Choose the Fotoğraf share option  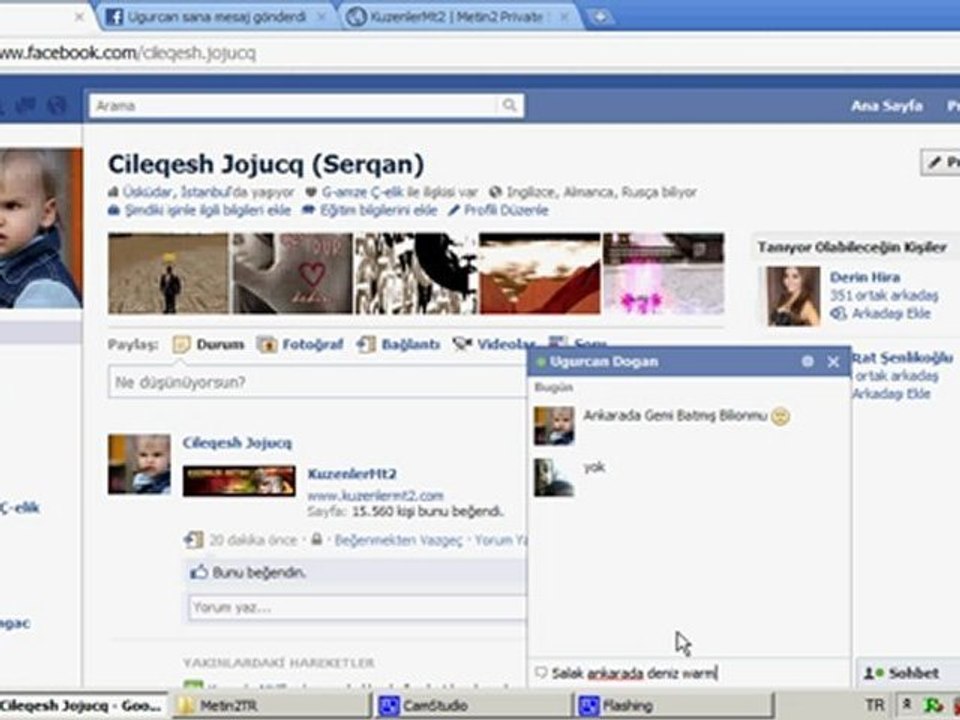(x=300, y=345)
